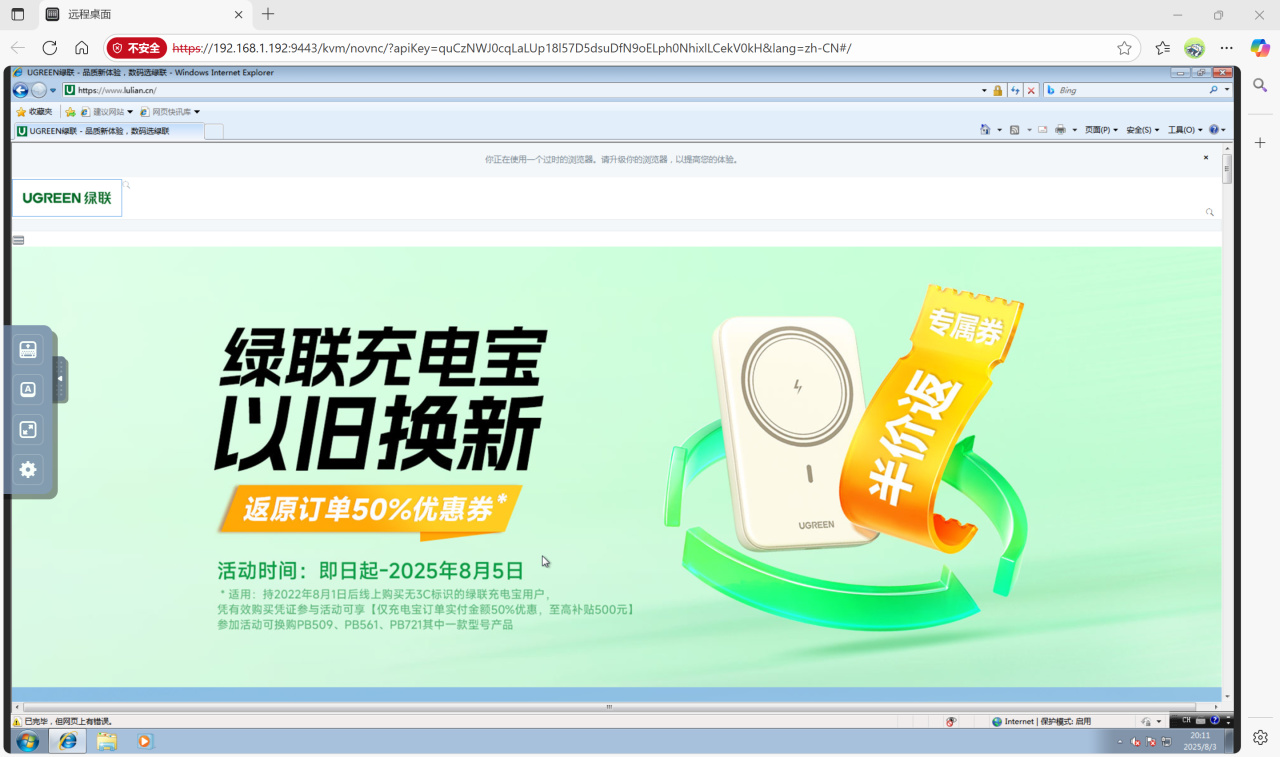Click the remote taskbar muted volume icon
Screen dimensions: 1280x757
1136,742
